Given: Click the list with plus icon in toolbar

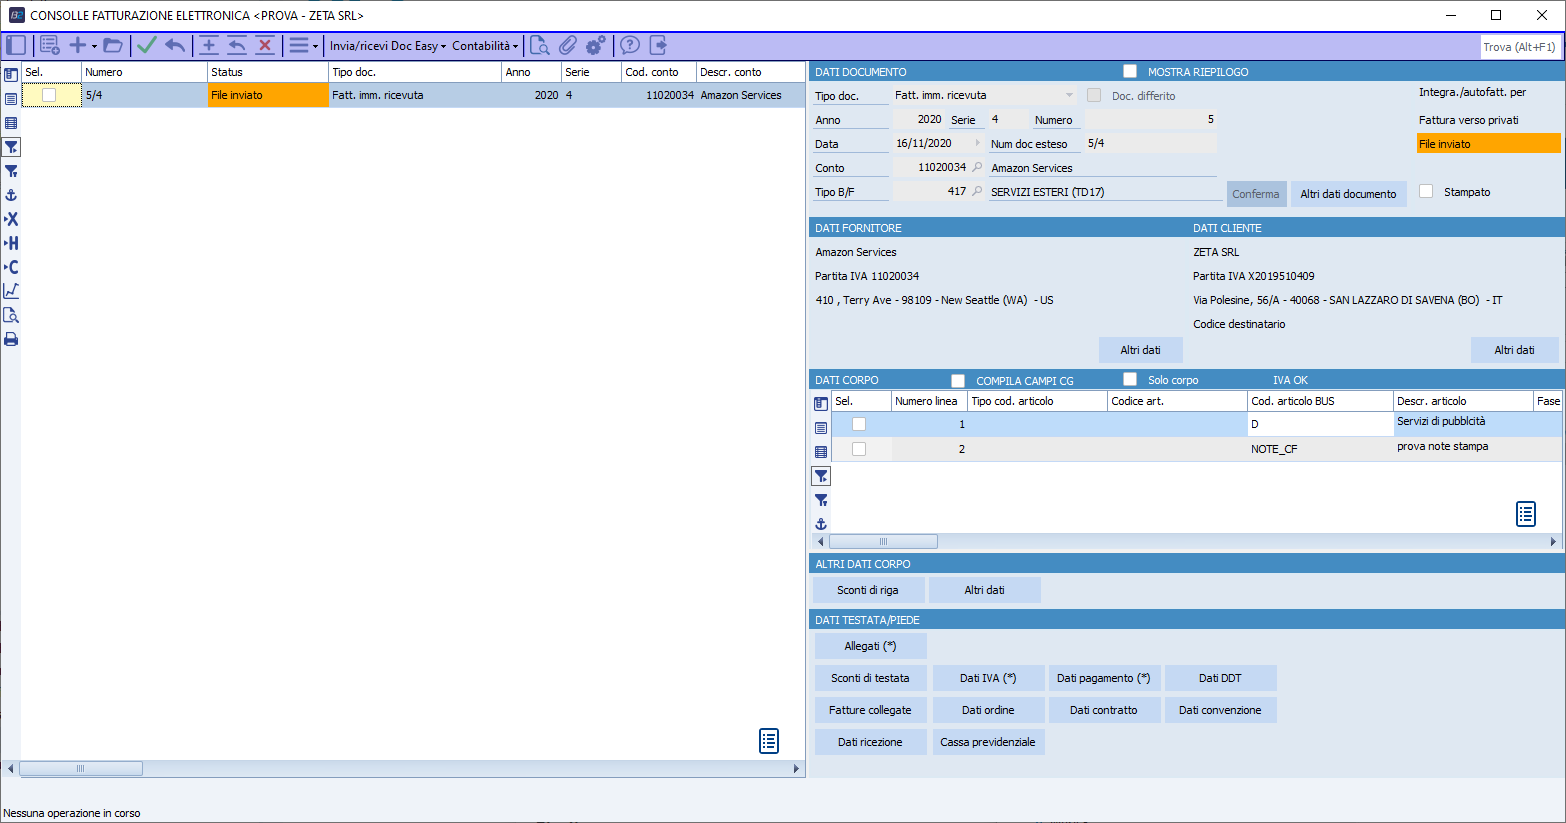Looking at the screenshot, I should click(x=49, y=45).
